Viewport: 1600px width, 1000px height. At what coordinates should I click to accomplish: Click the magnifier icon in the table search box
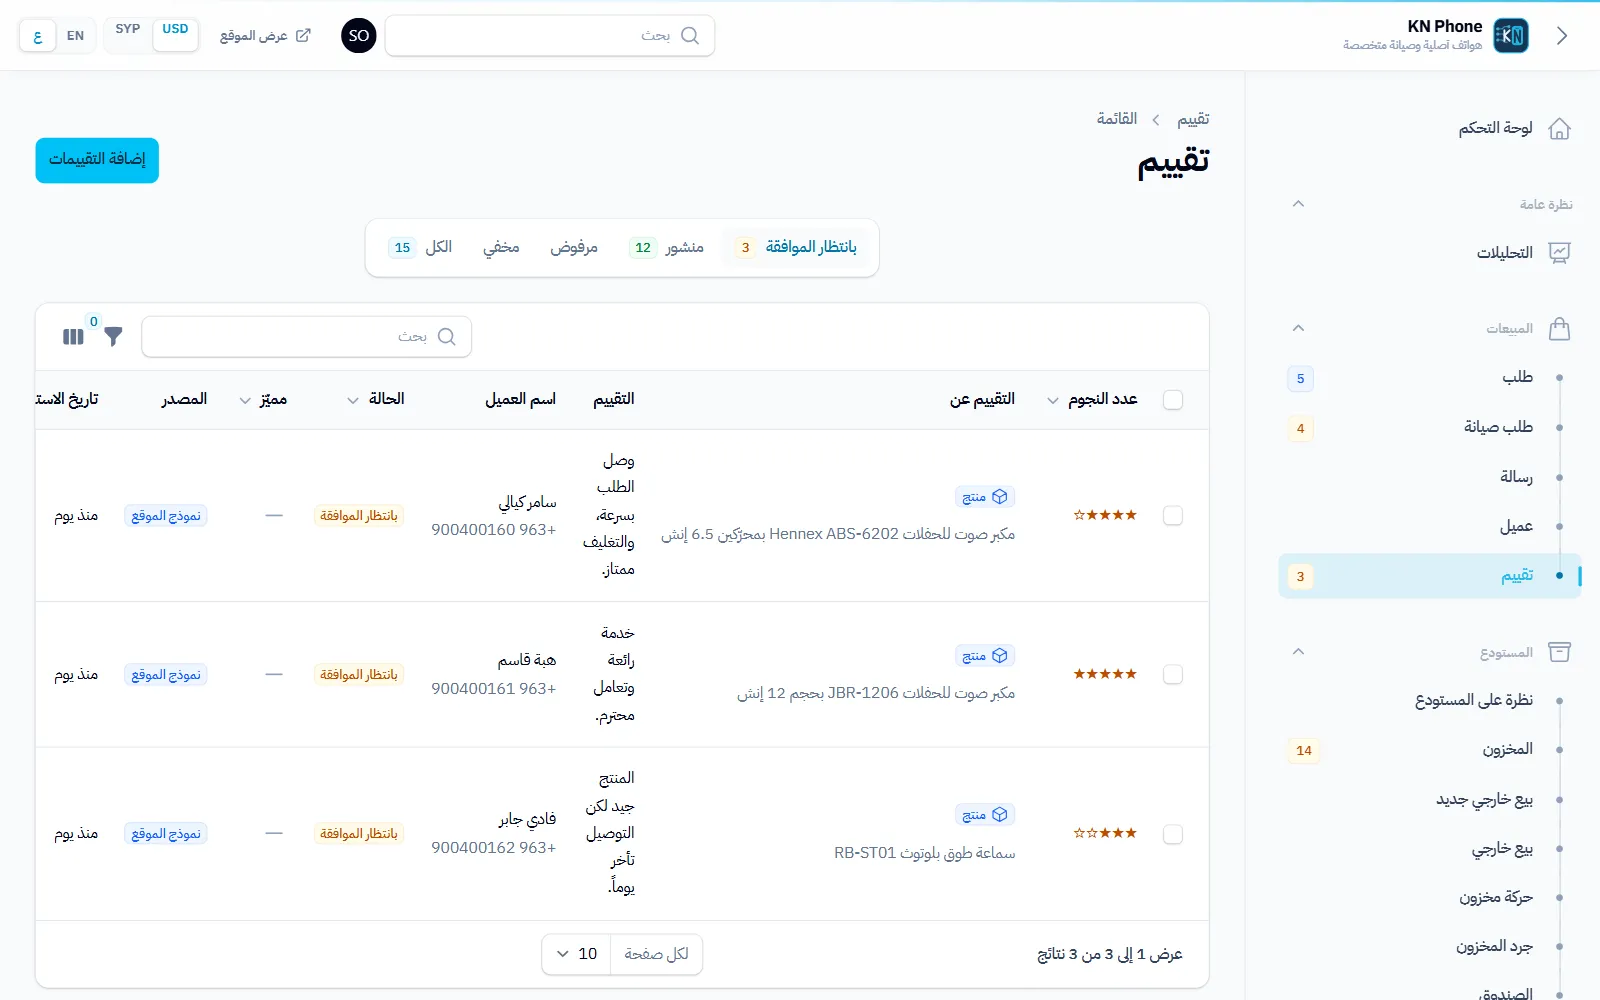(x=447, y=337)
